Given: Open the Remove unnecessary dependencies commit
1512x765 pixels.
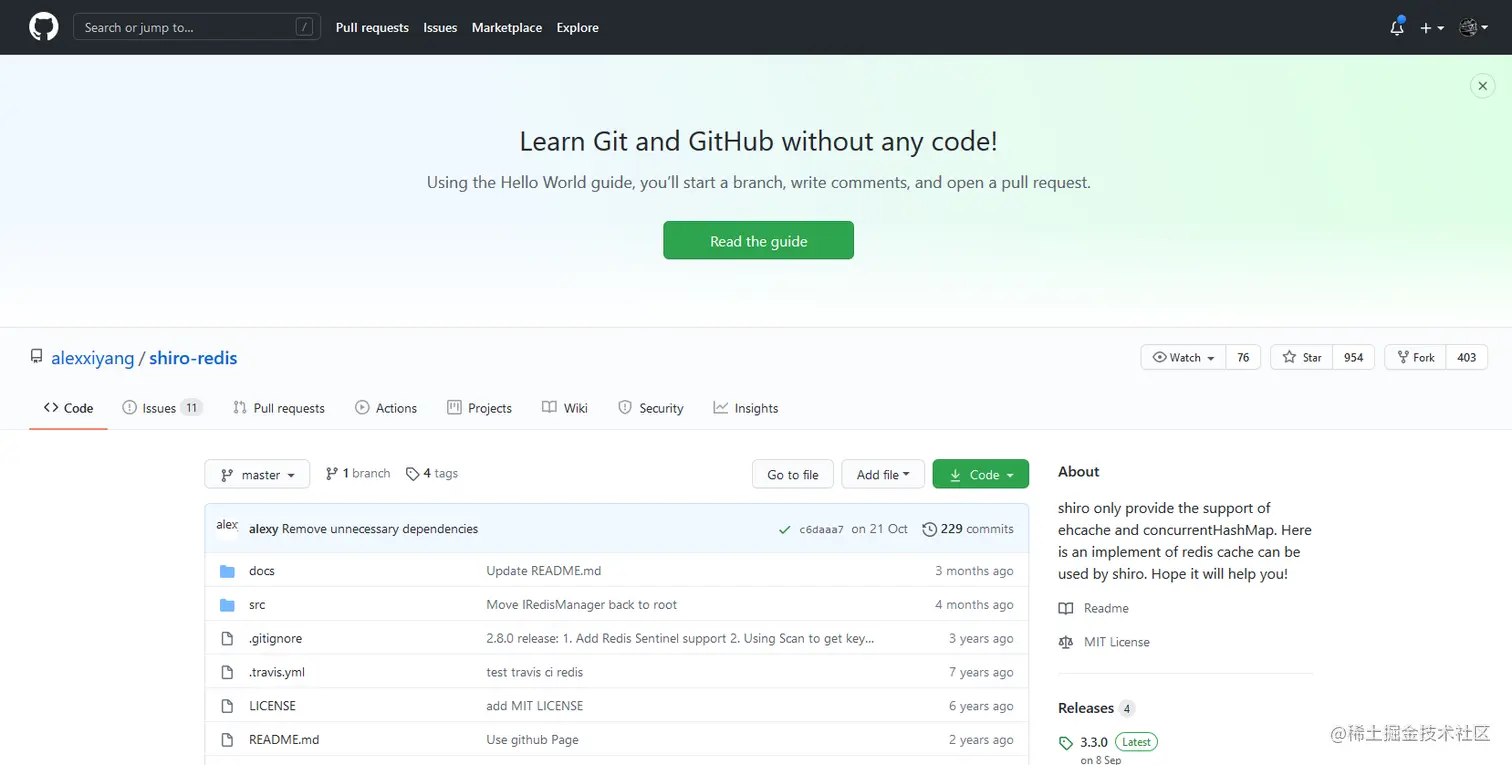Looking at the screenshot, I should tap(380, 529).
